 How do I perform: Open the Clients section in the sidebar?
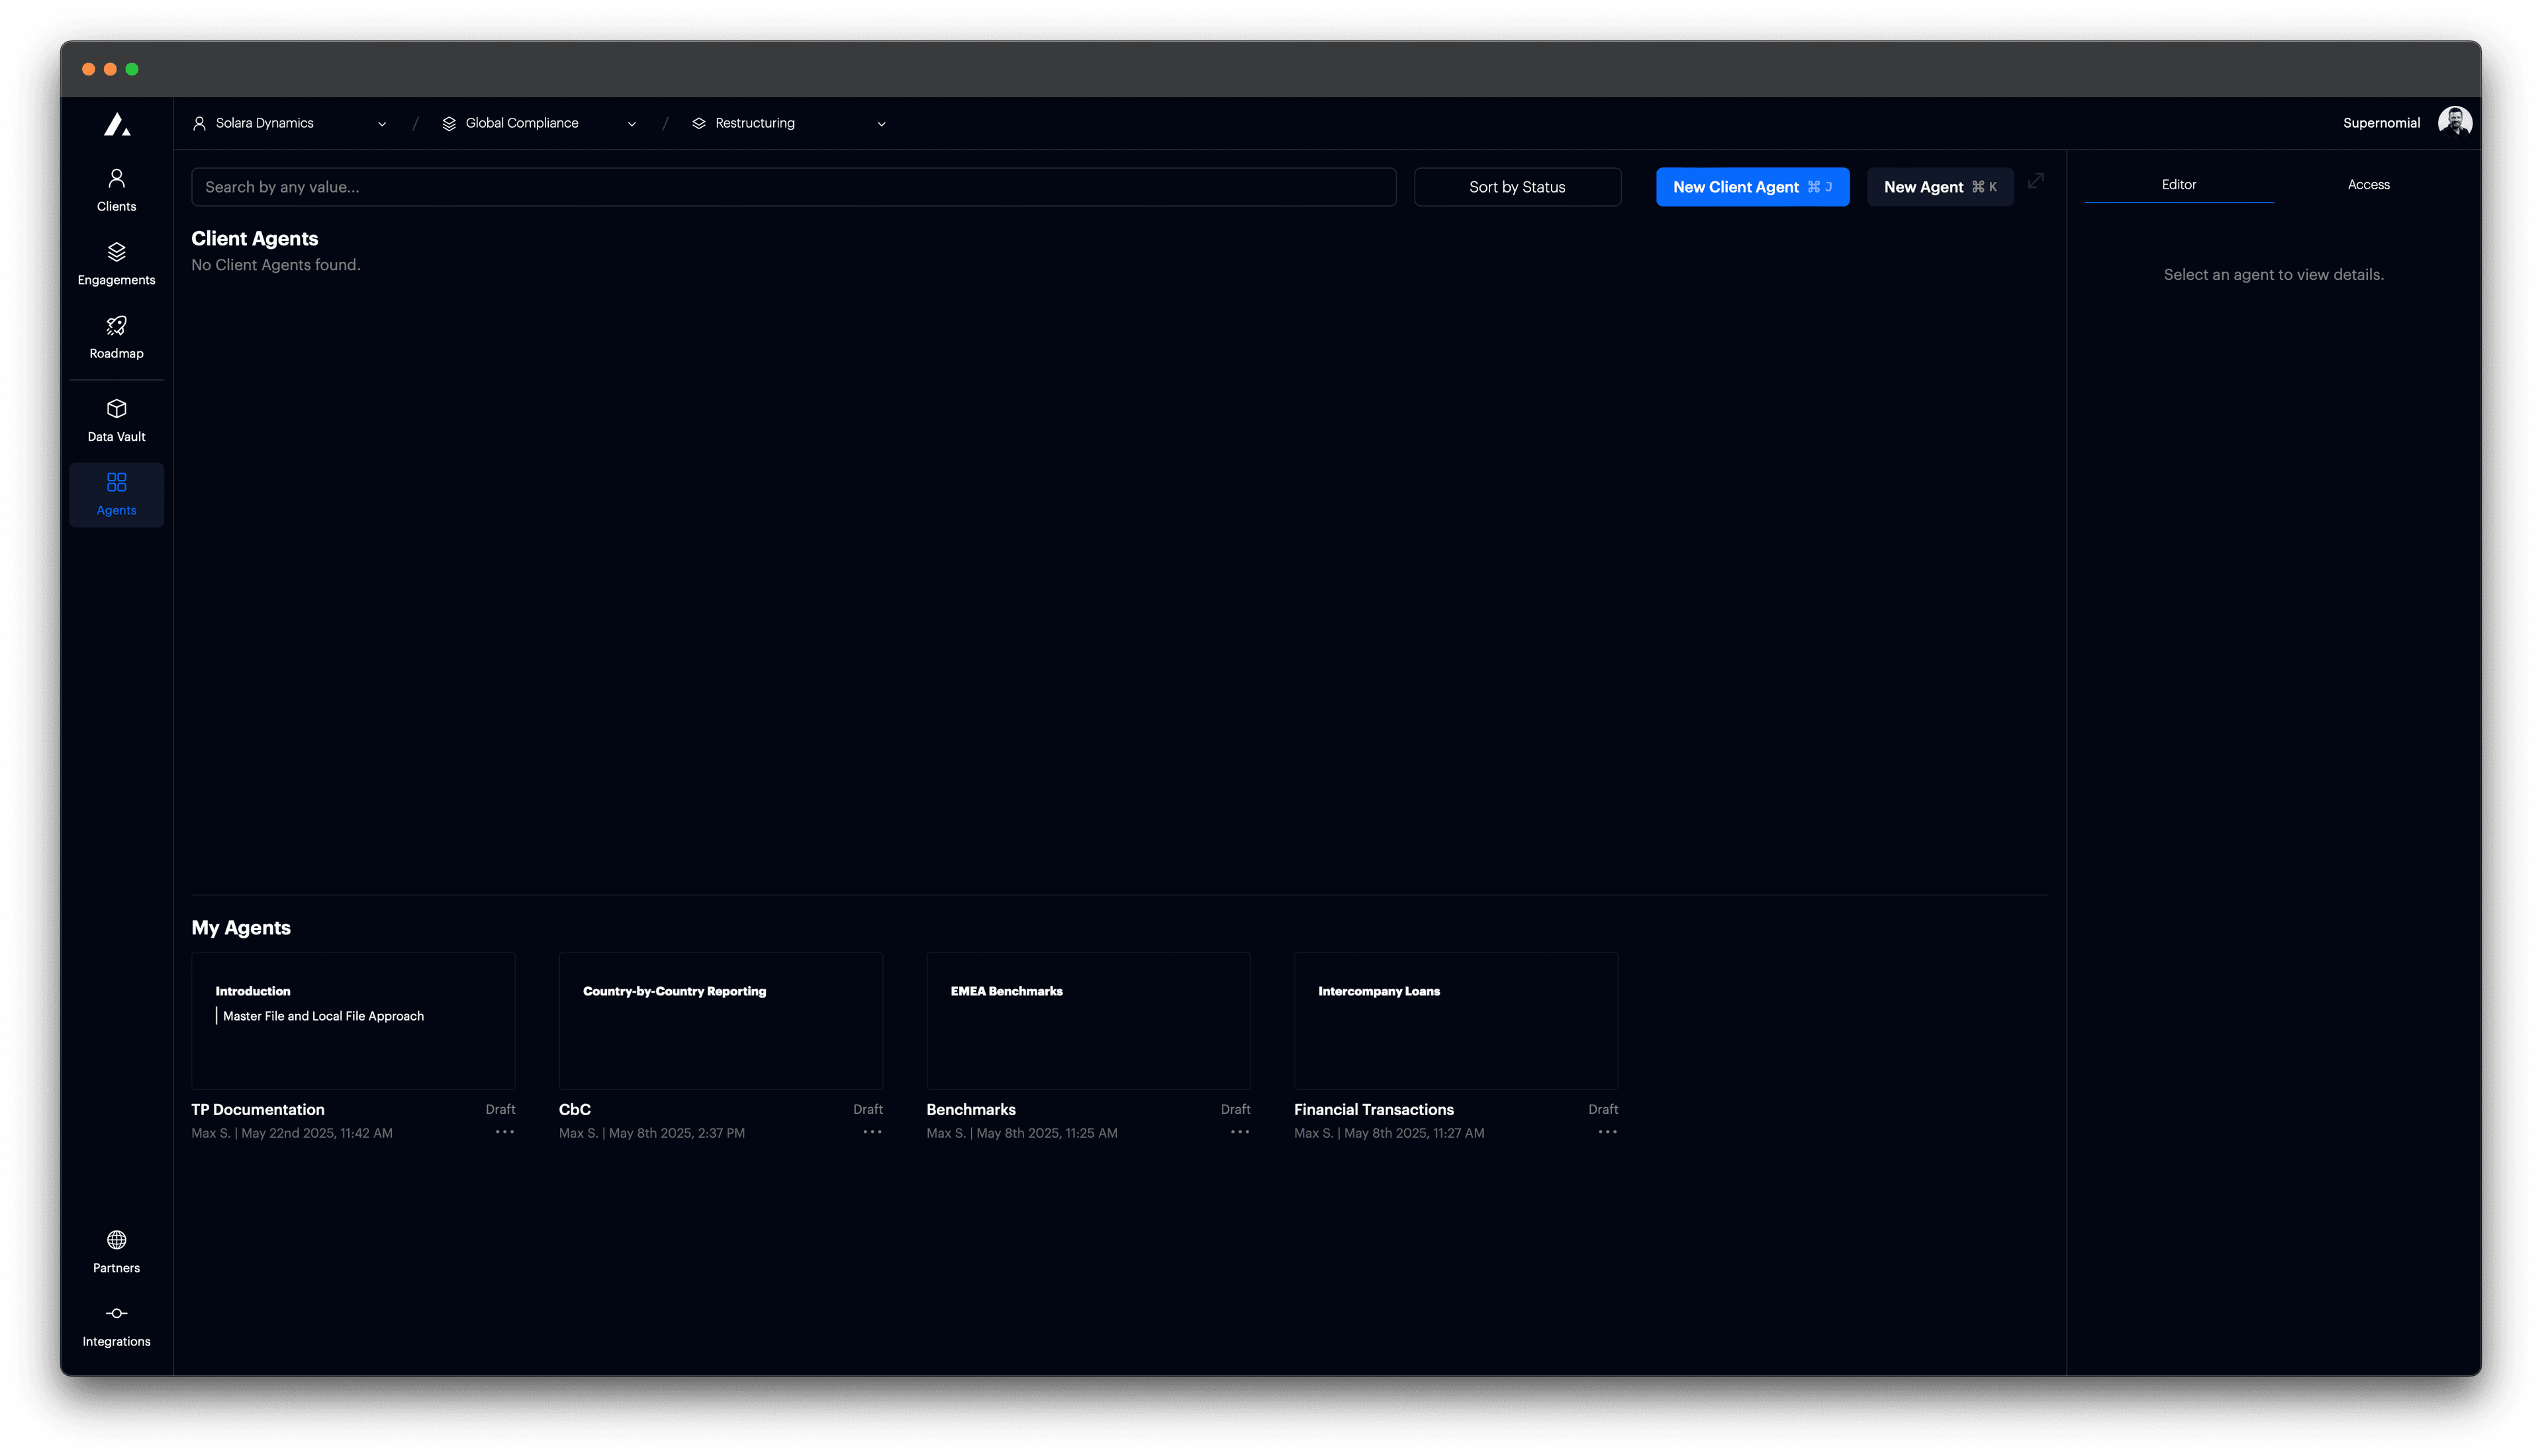(116, 189)
